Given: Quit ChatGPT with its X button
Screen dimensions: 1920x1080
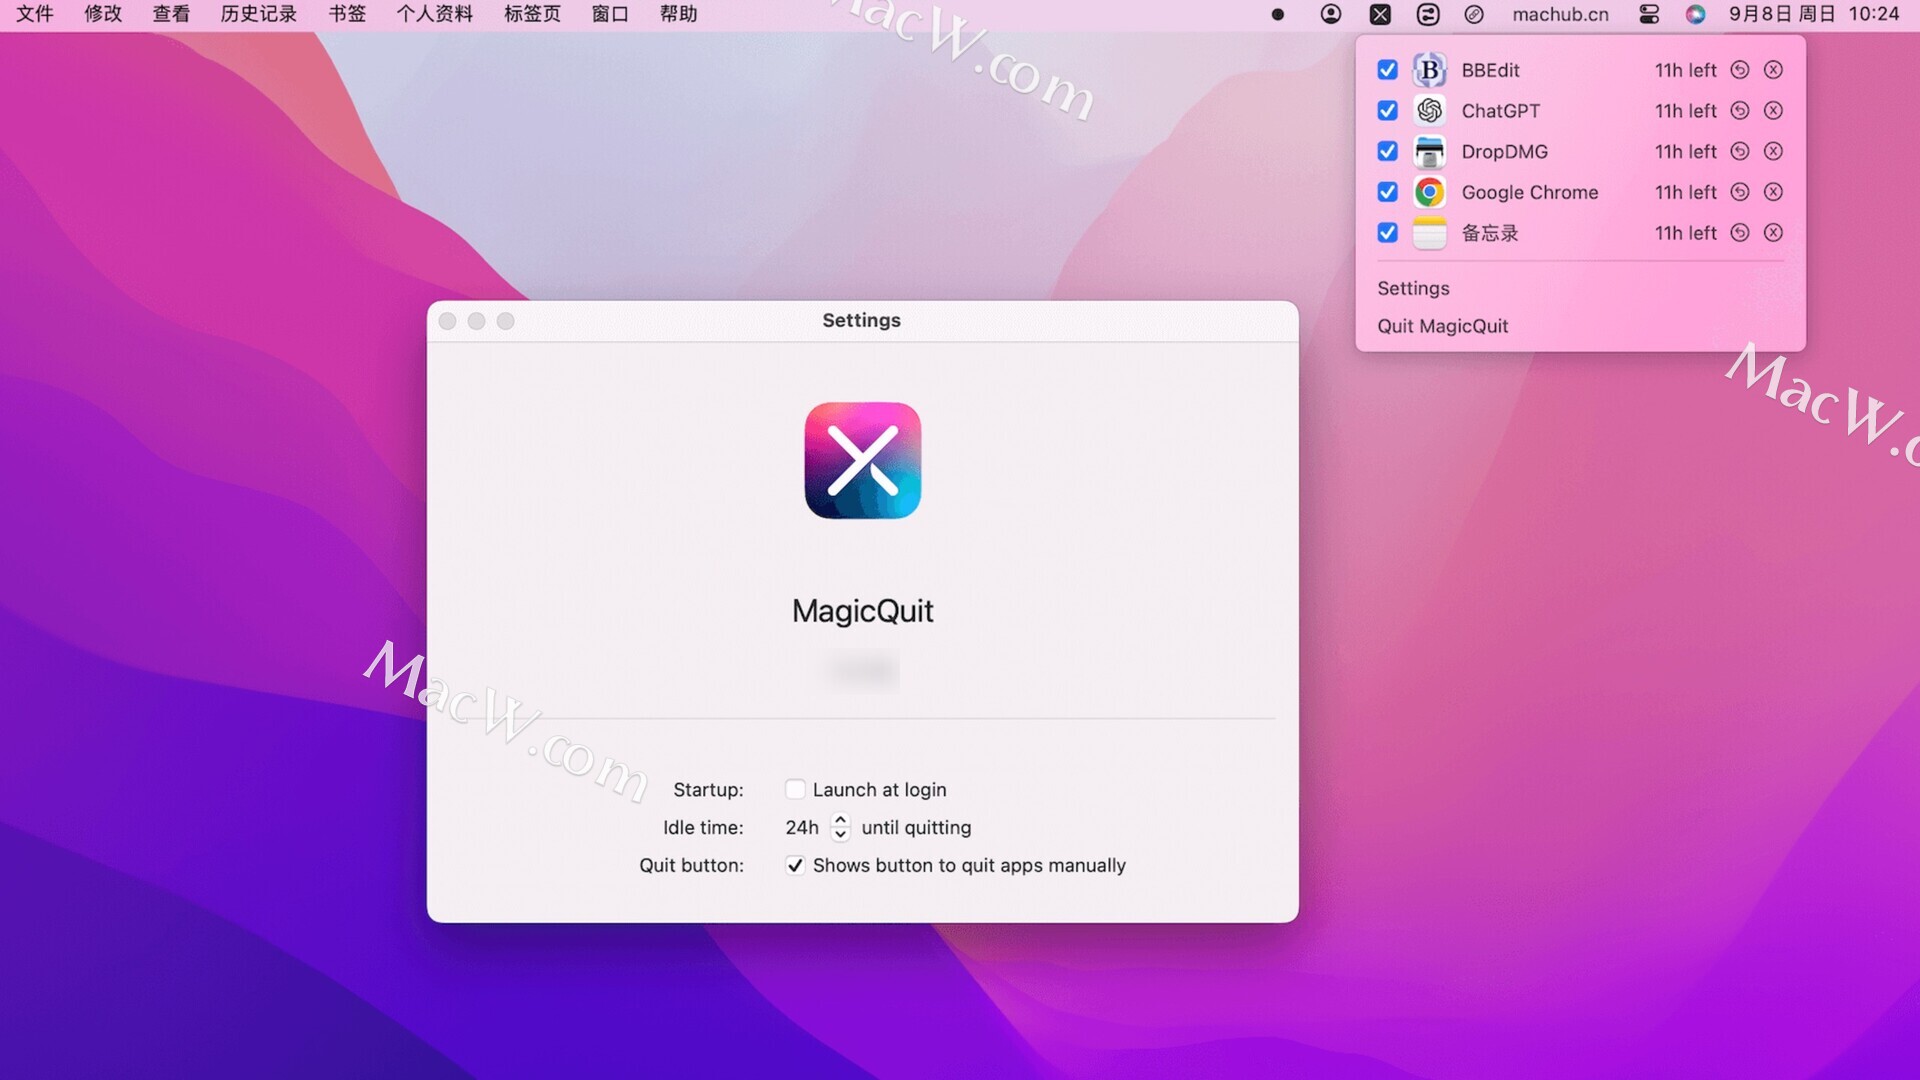Looking at the screenshot, I should (1773, 111).
